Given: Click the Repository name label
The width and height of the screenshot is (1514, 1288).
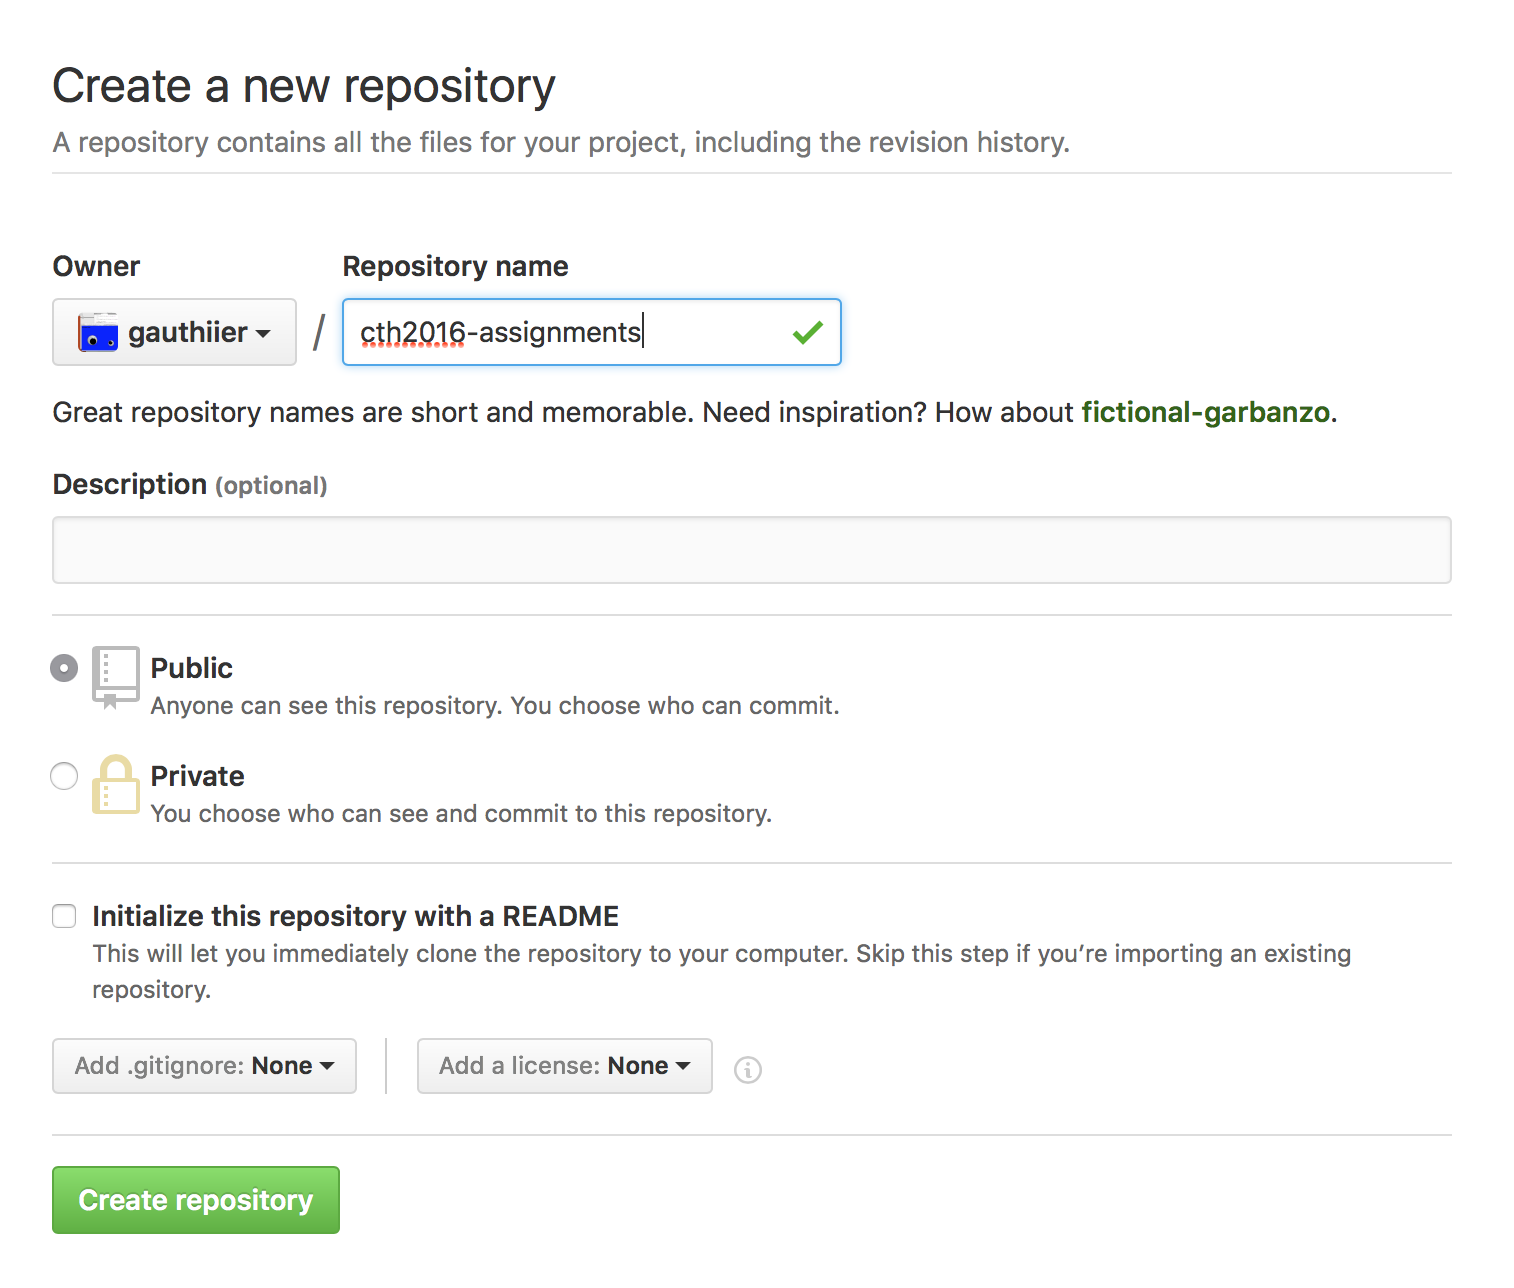Looking at the screenshot, I should click(x=455, y=266).
